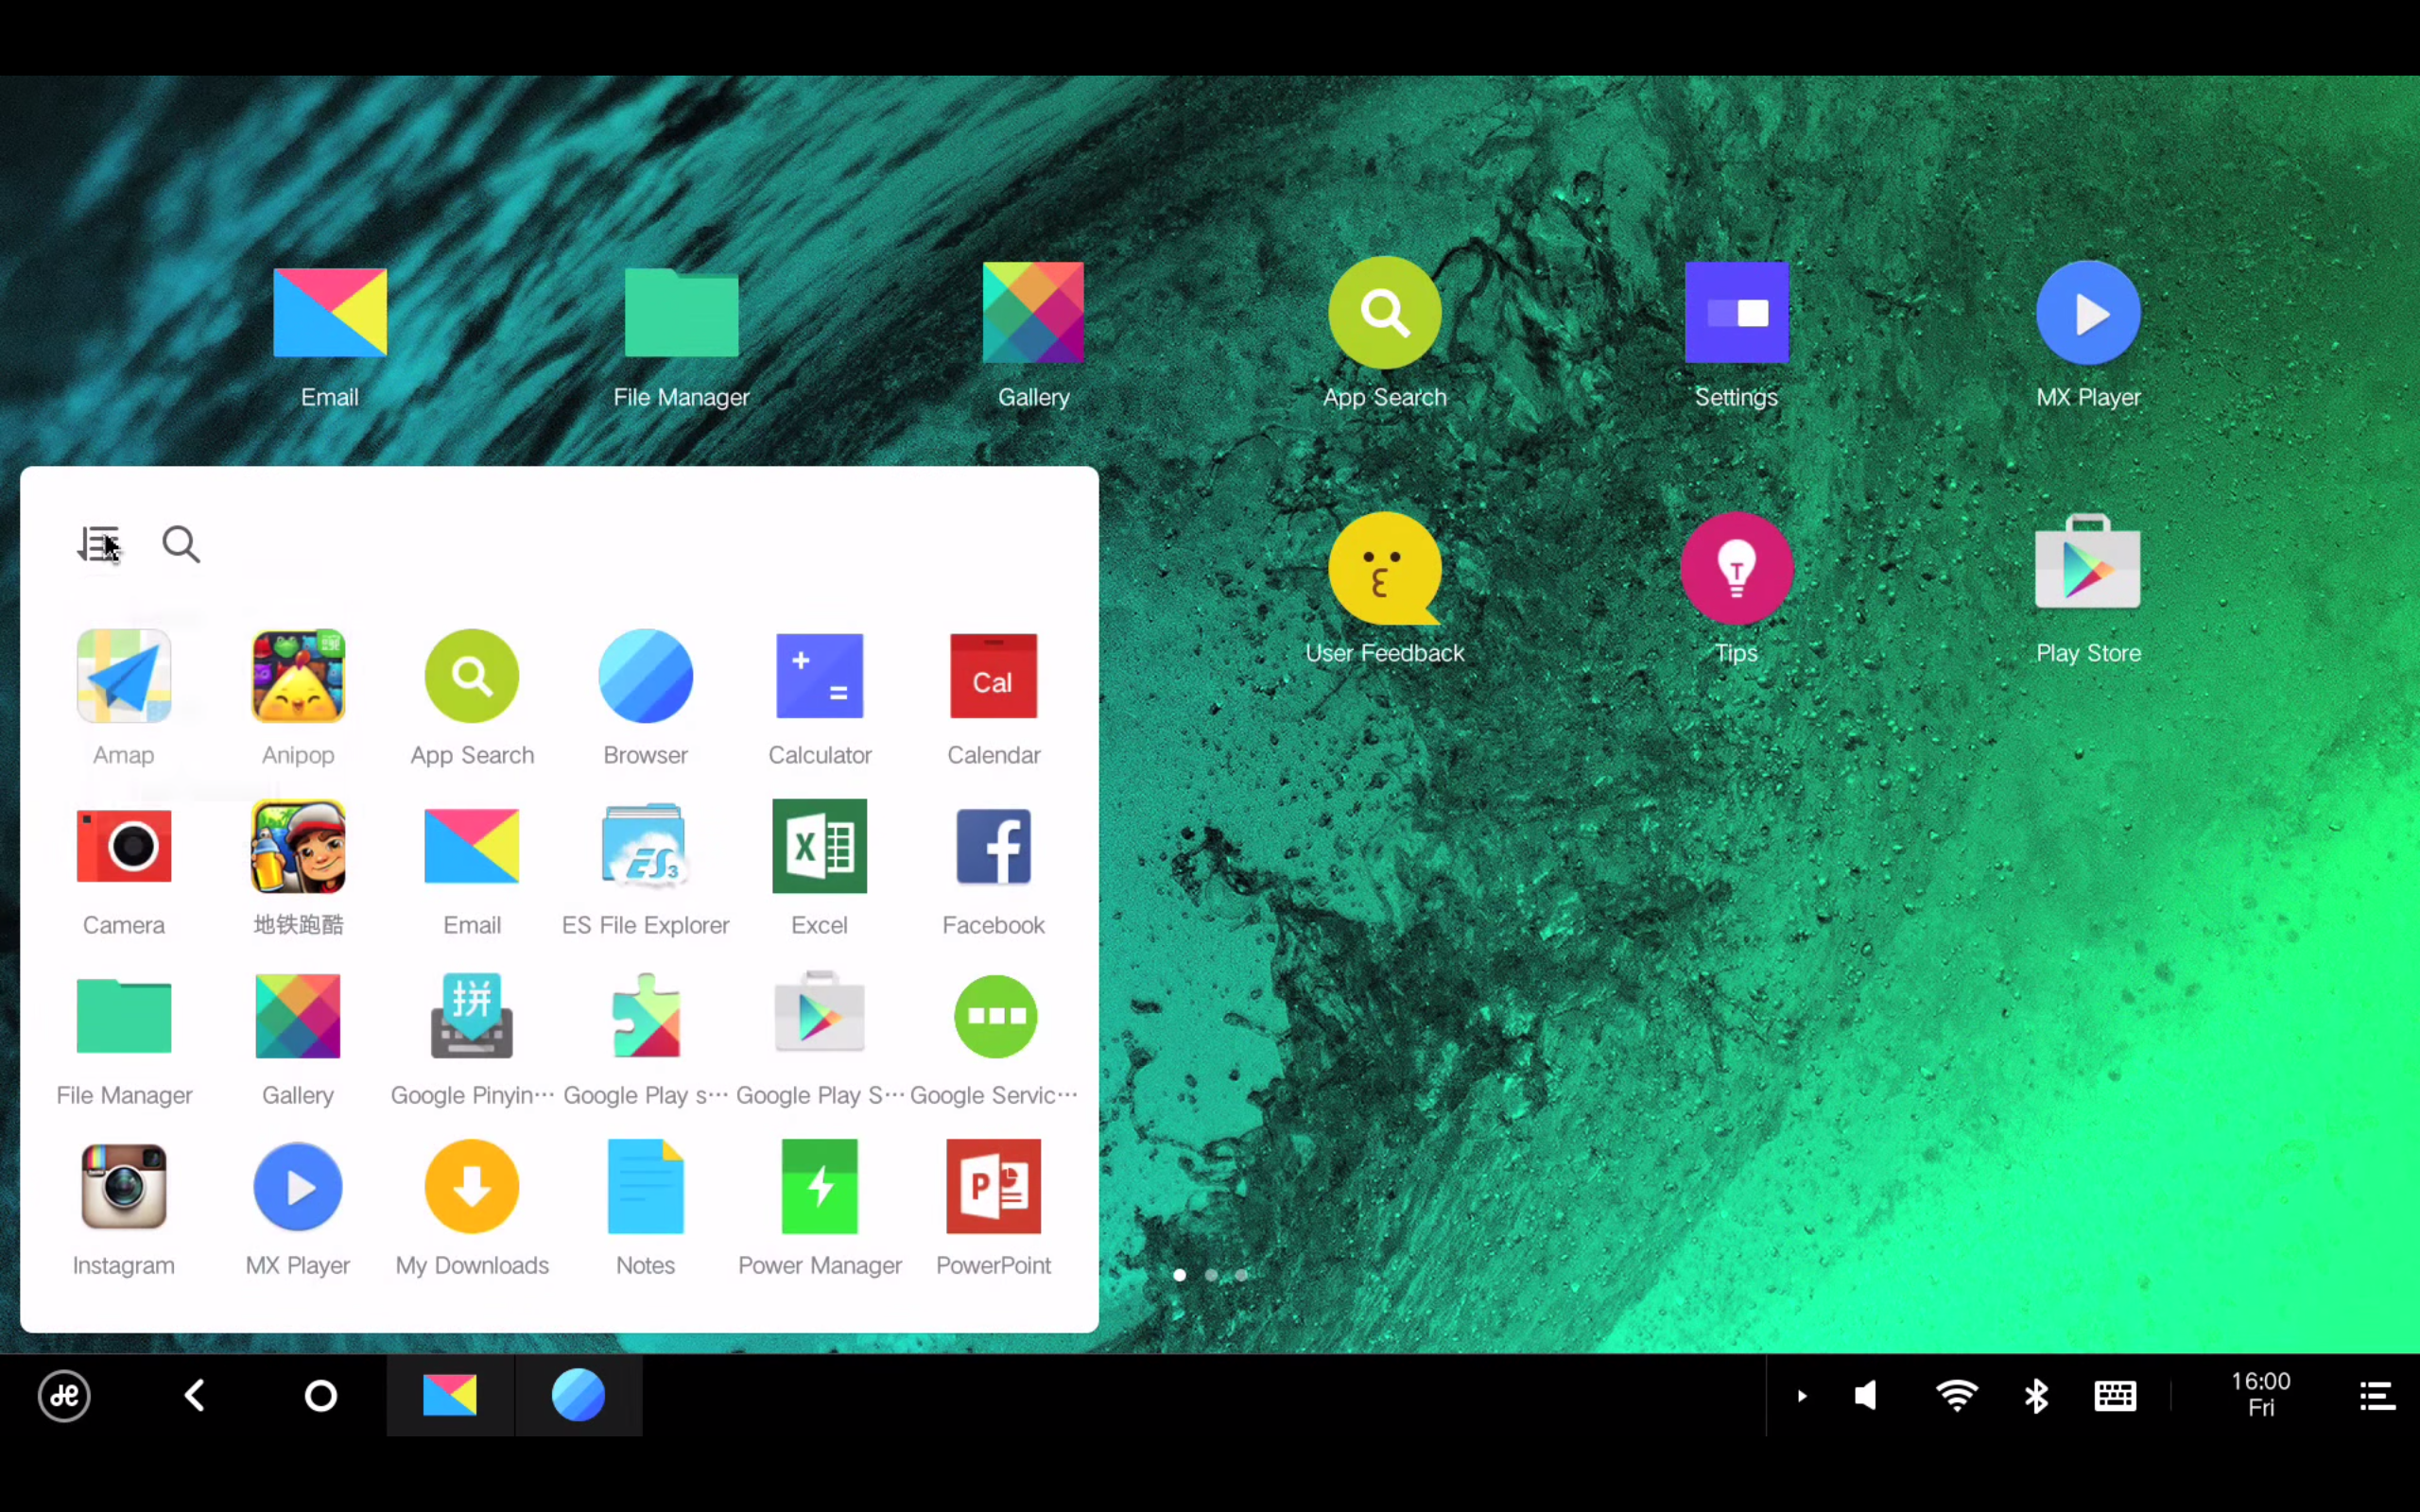Expand hidden system tray icons arrow
2420x1512 pixels.
coord(1802,1395)
